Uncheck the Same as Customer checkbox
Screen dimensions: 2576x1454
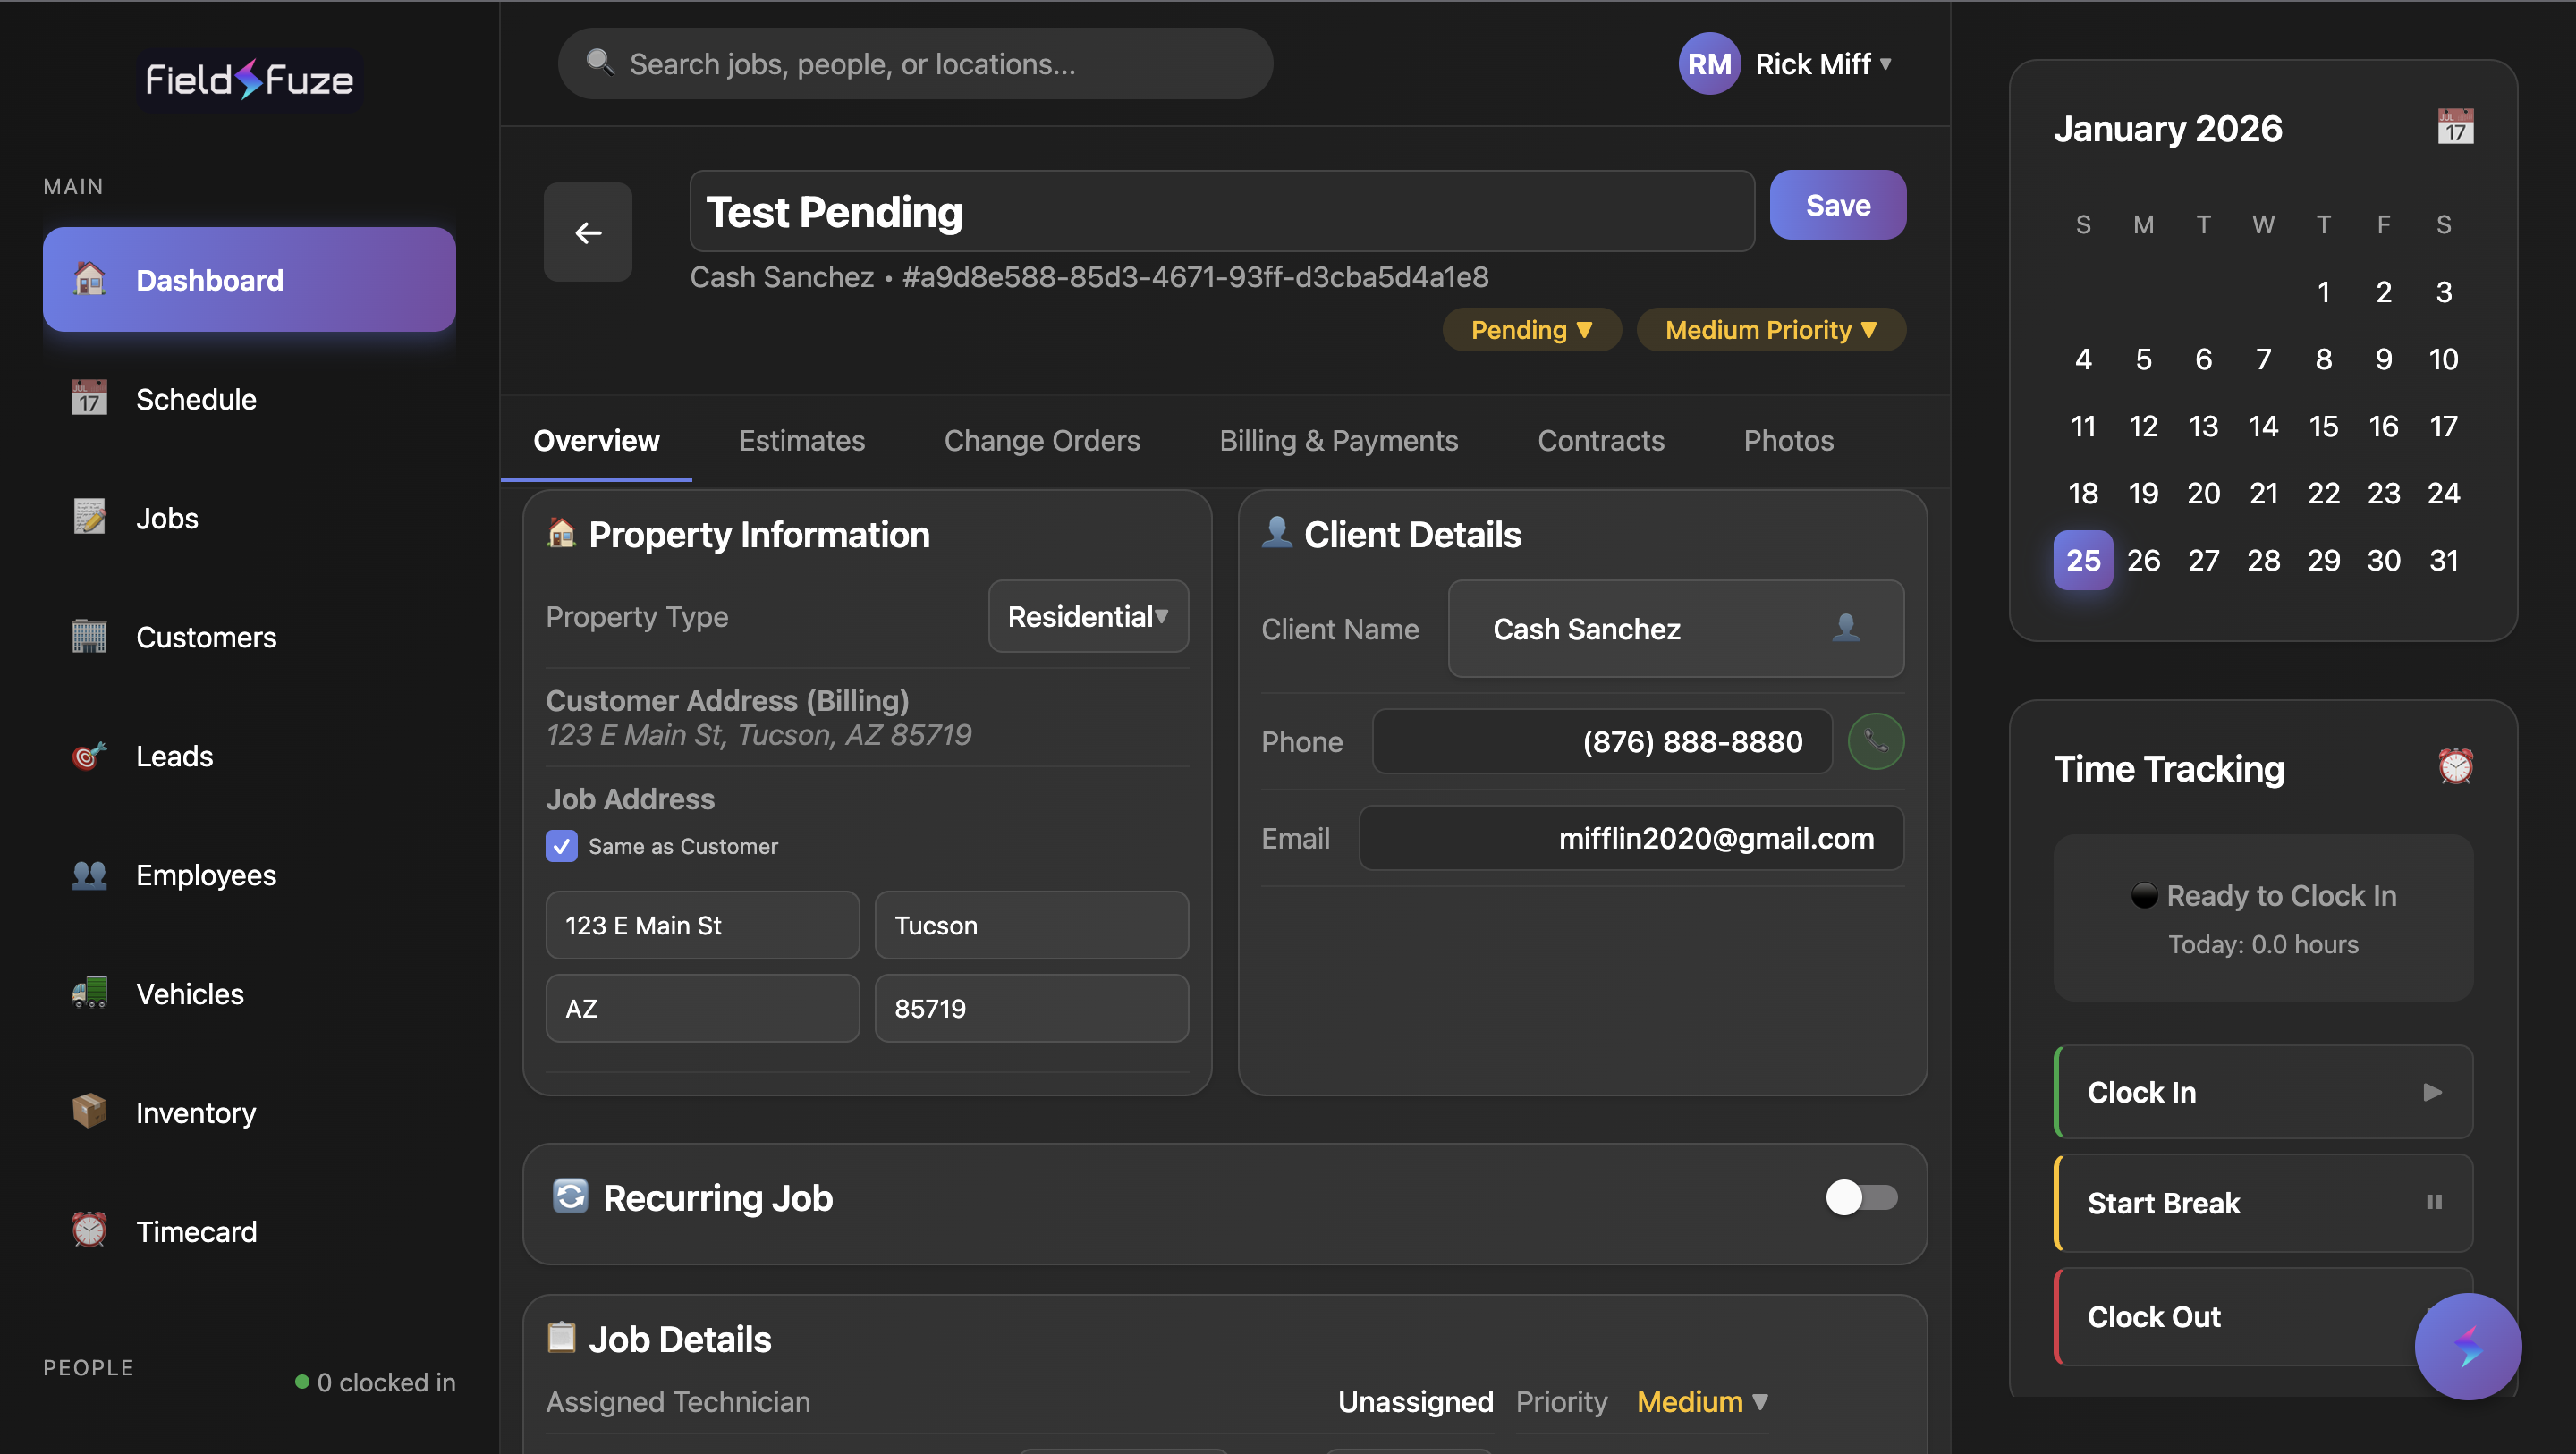point(562,846)
